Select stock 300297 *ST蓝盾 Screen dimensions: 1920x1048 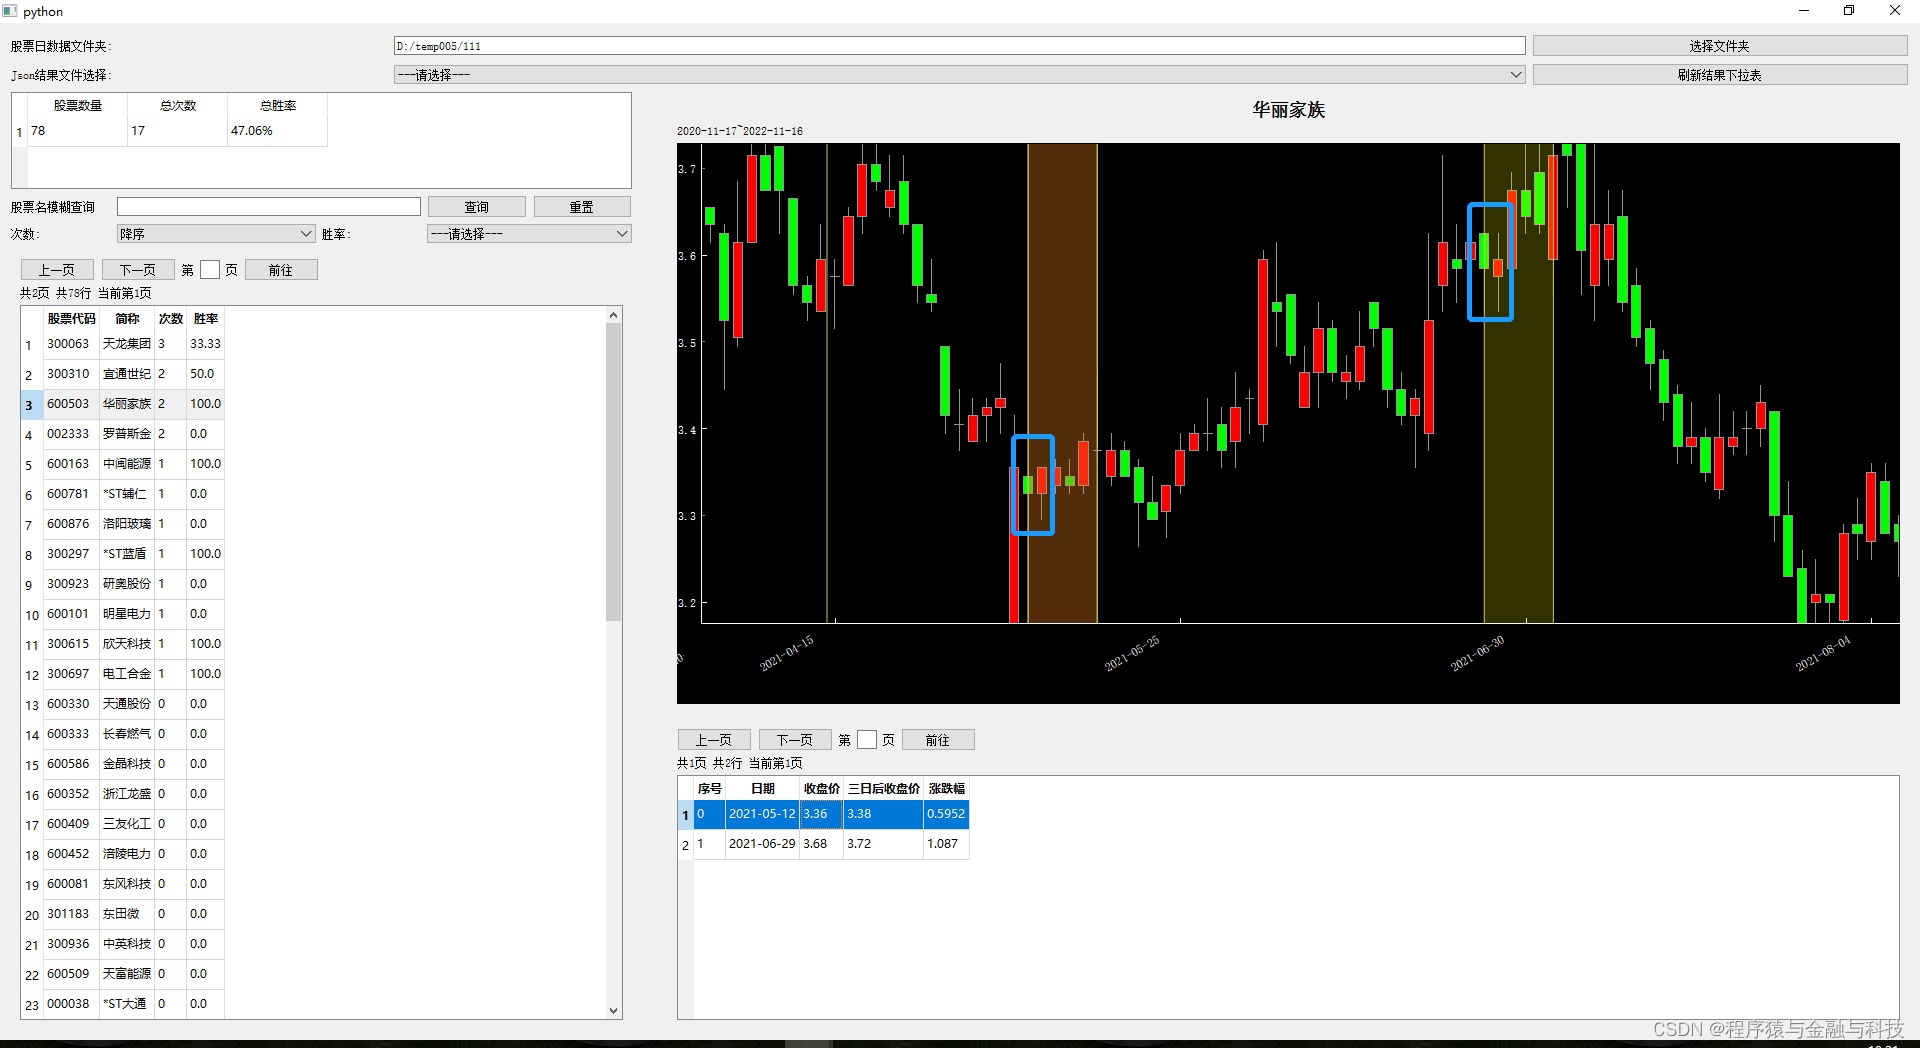pos(124,554)
